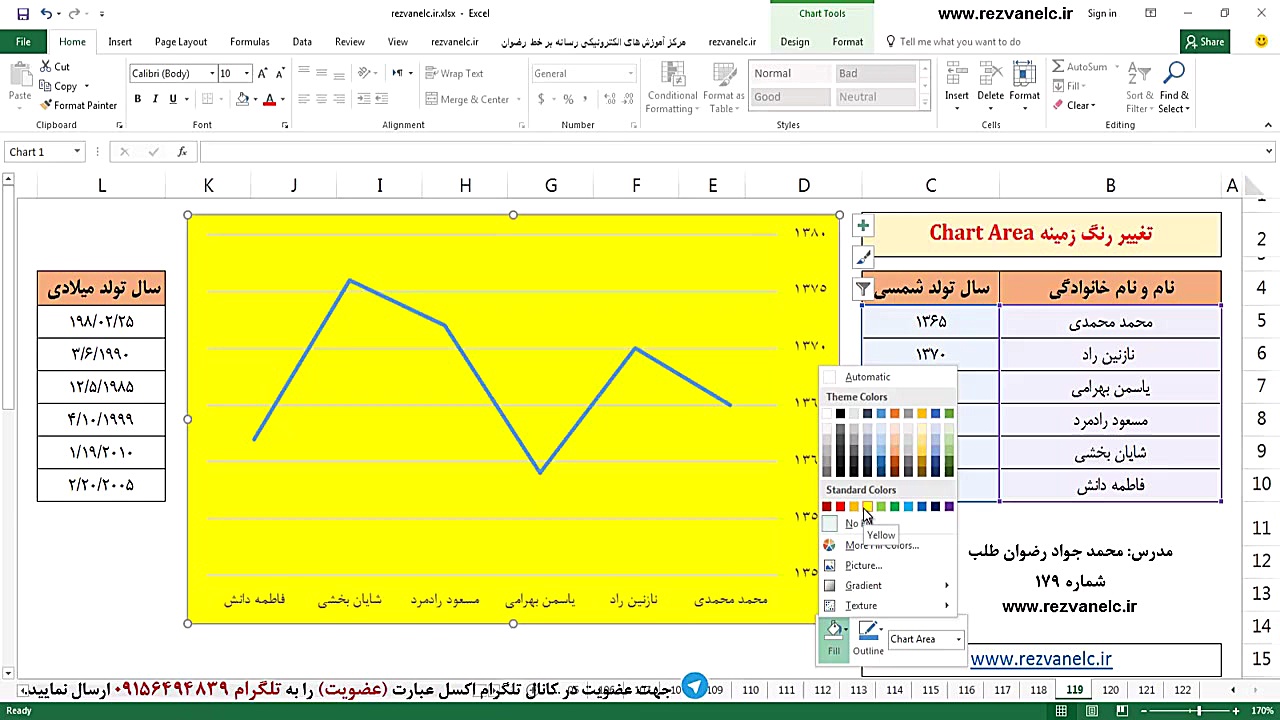Click the Tell me what you want box

pyautogui.click(x=960, y=42)
